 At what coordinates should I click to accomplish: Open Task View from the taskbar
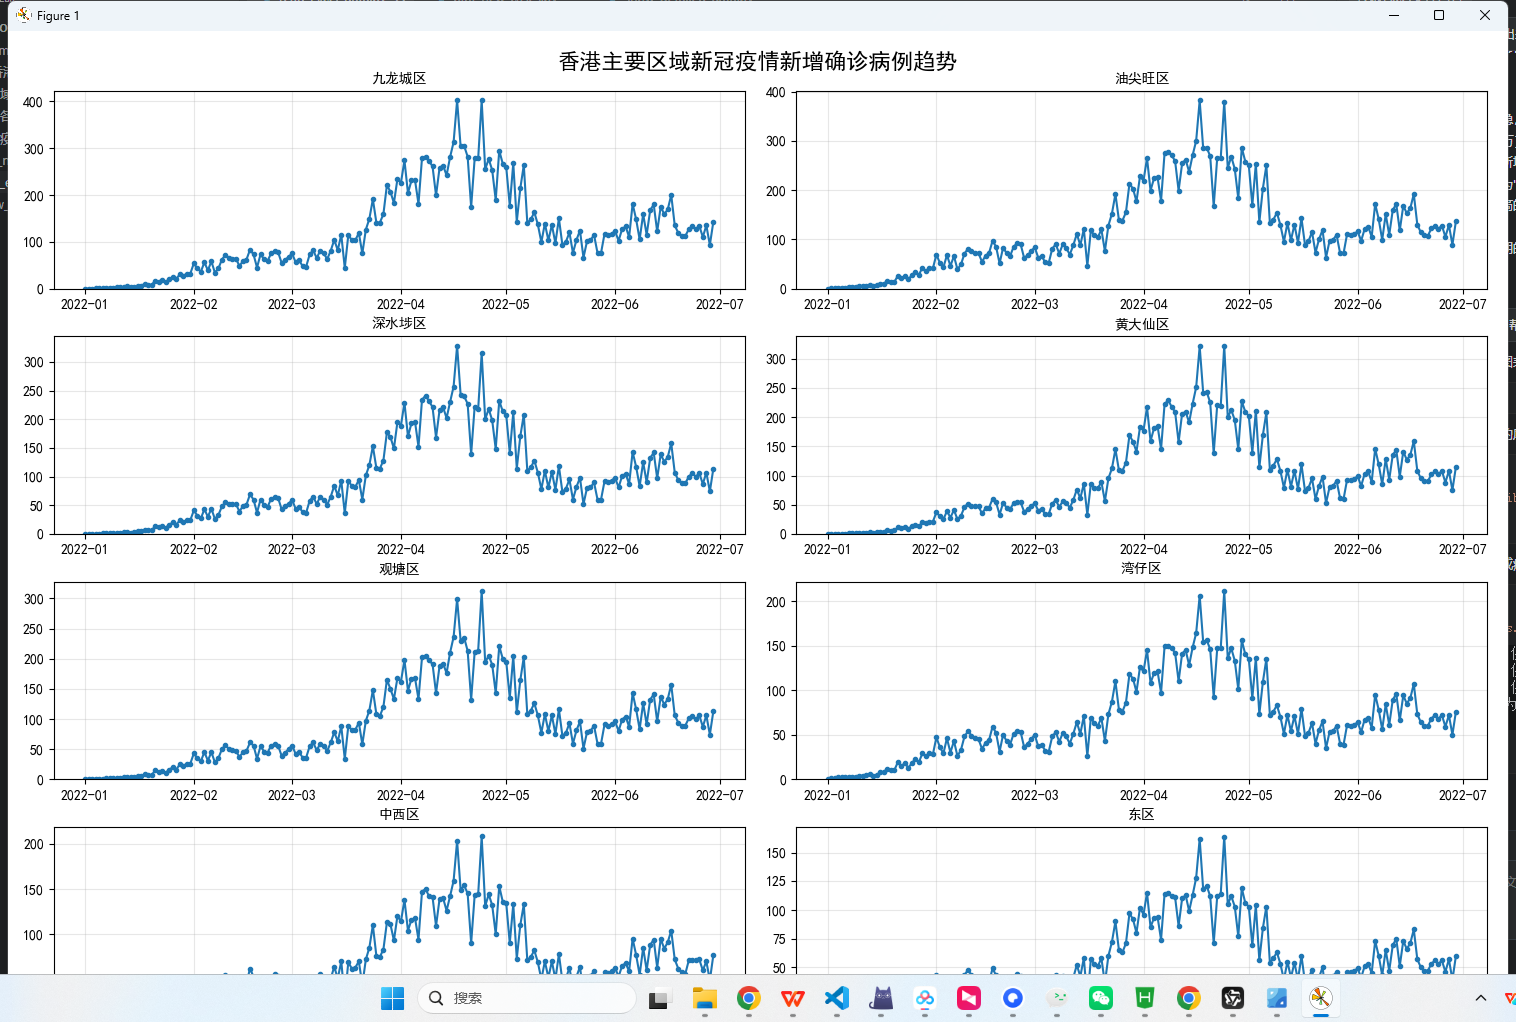658,998
